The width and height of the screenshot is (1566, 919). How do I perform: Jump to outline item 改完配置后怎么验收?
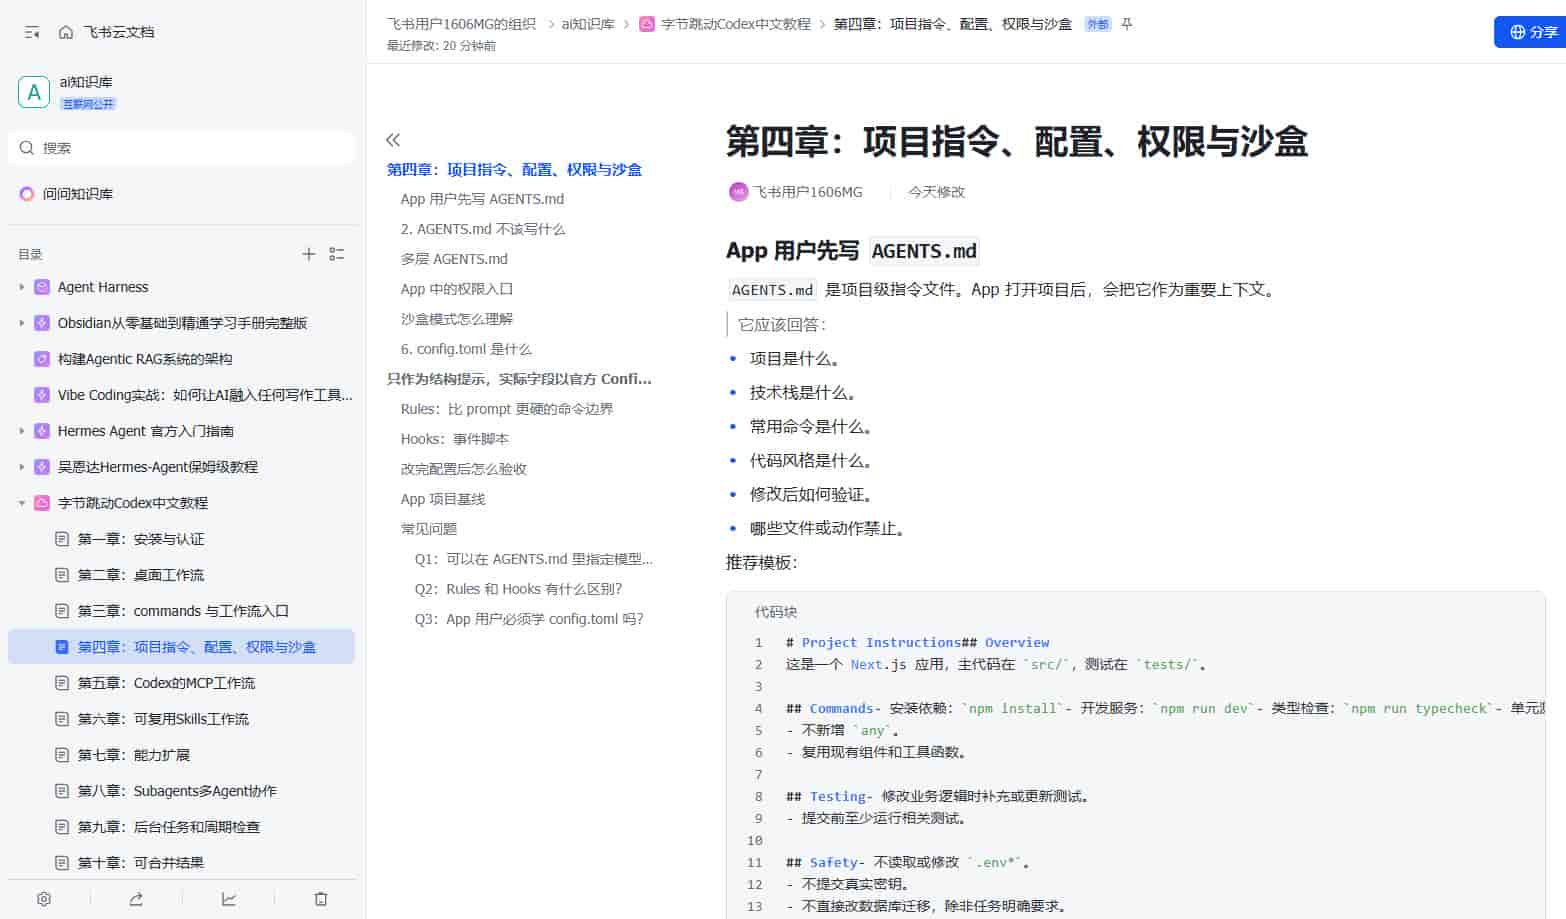(464, 469)
